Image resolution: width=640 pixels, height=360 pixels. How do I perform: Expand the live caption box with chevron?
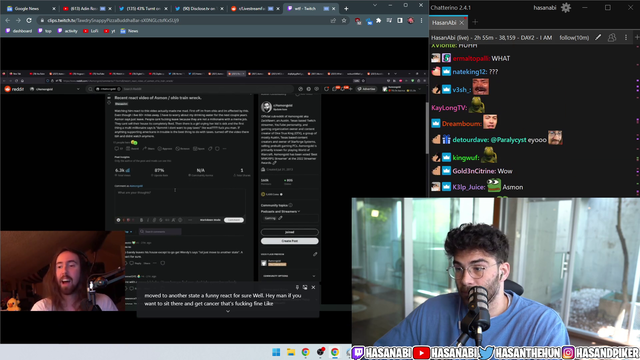tap(228, 311)
